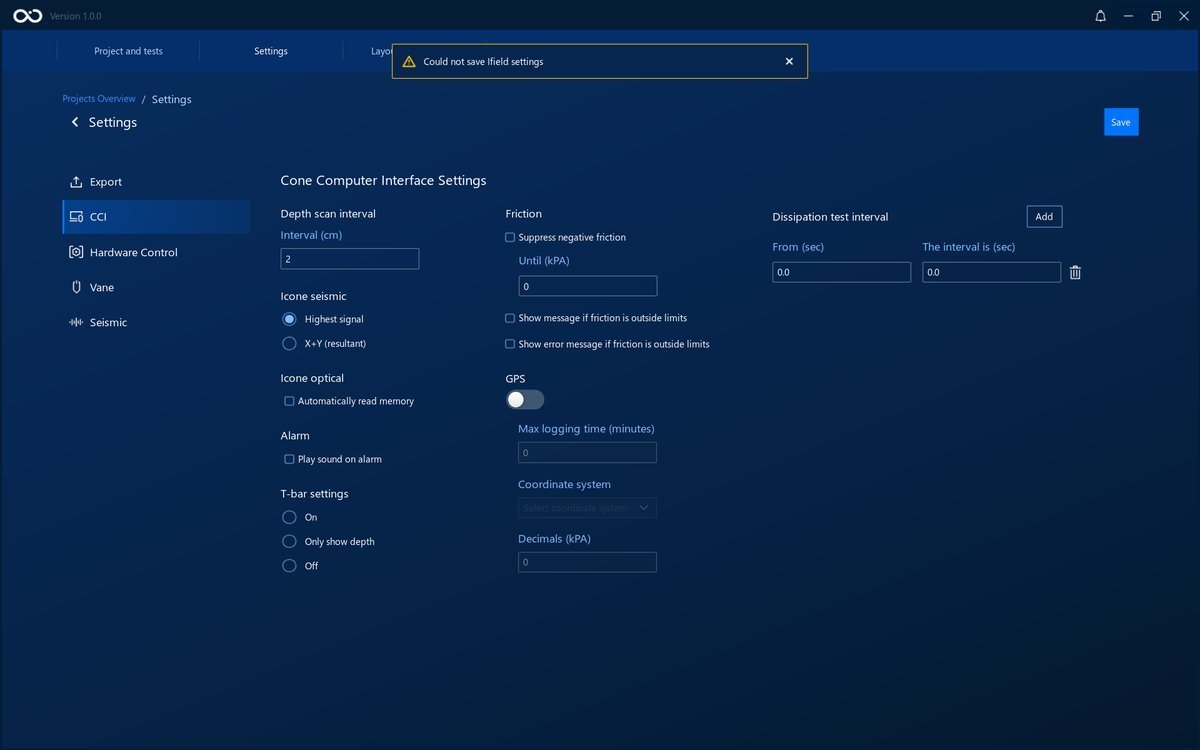Add a dissipation test interval
1200x750 pixels.
[x=1044, y=216]
